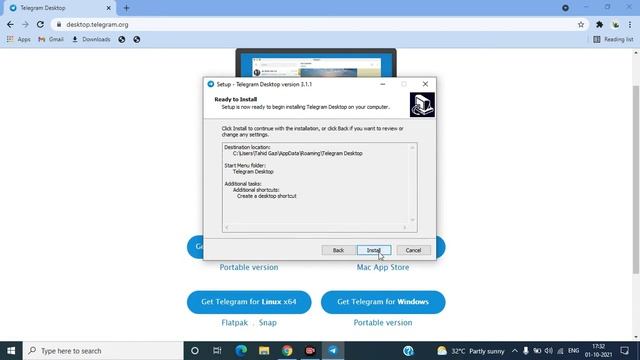Screen dimensions: 640x360
Task: Open the Get Help question mark icon
Action: pyautogui.click(x=408, y=351)
